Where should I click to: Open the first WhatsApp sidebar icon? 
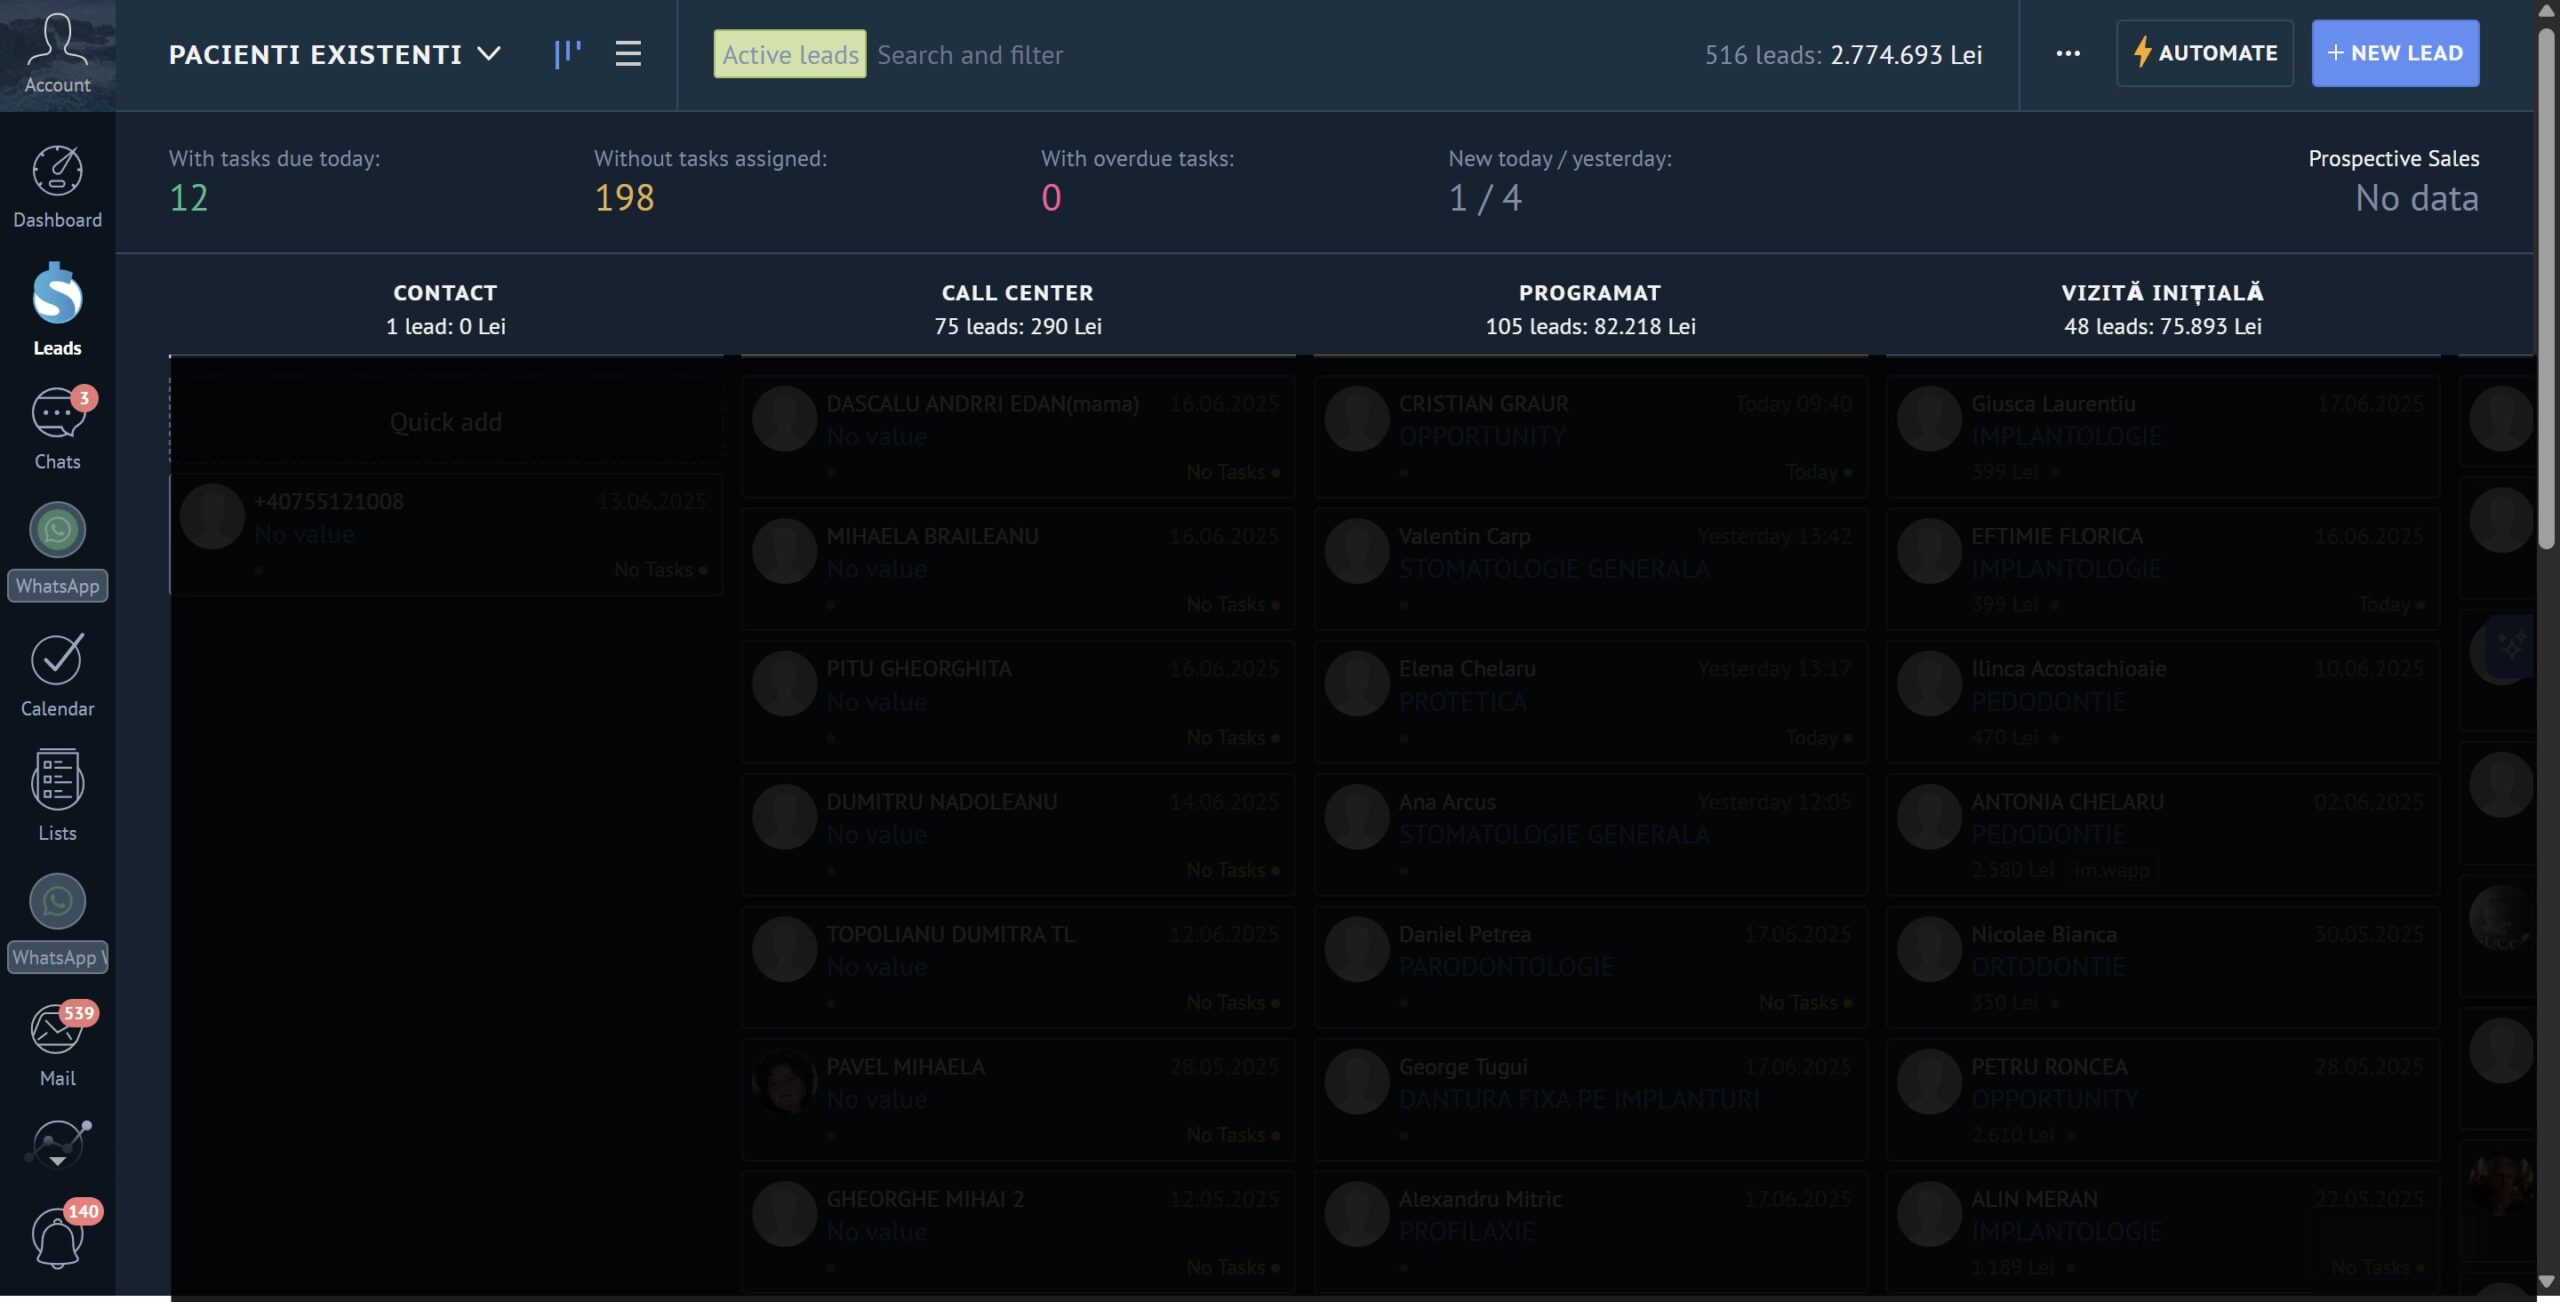point(57,530)
